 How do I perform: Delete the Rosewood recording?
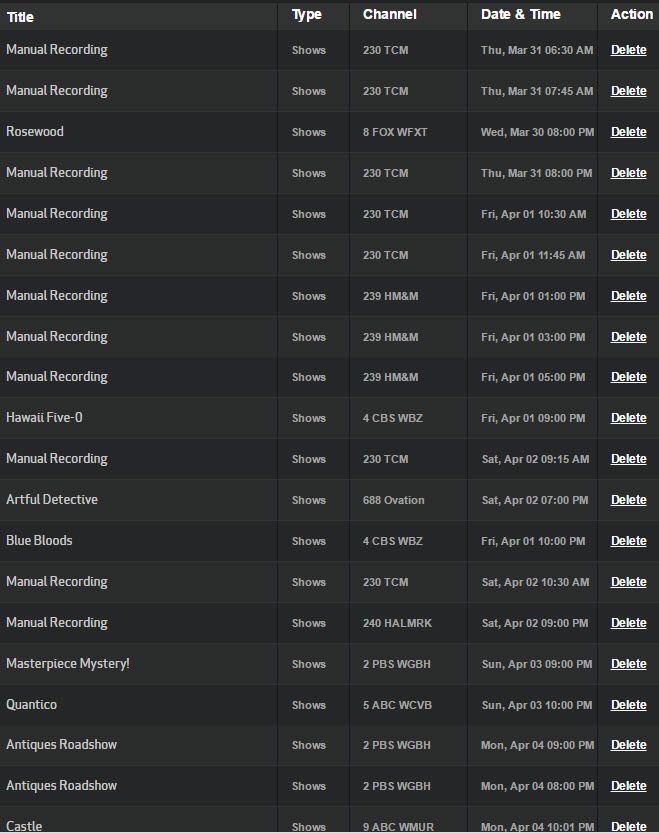coord(628,132)
